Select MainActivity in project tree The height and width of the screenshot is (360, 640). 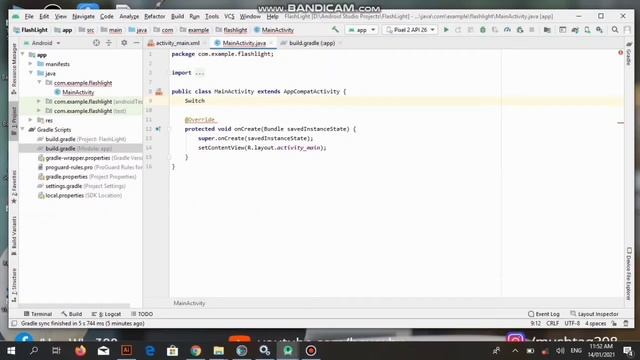pos(78,92)
